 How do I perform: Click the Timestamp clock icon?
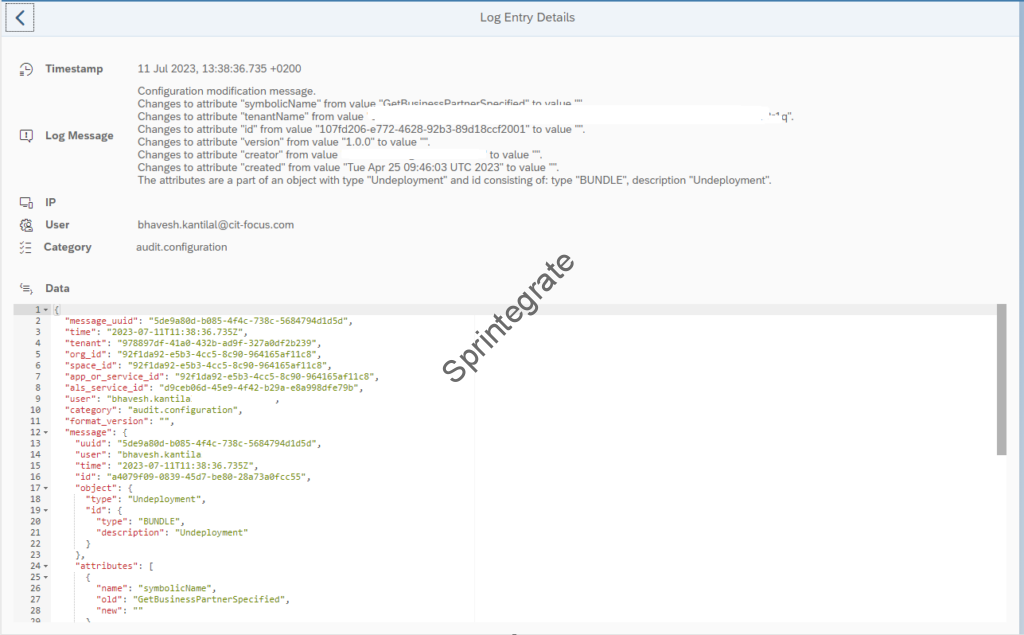pyautogui.click(x=27, y=69)
